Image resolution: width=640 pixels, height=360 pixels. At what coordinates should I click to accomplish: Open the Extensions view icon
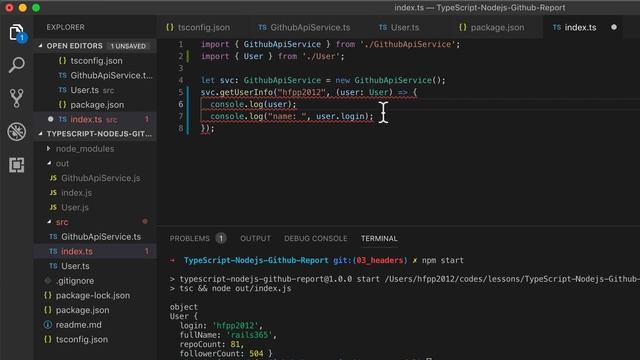coord(16,165)
